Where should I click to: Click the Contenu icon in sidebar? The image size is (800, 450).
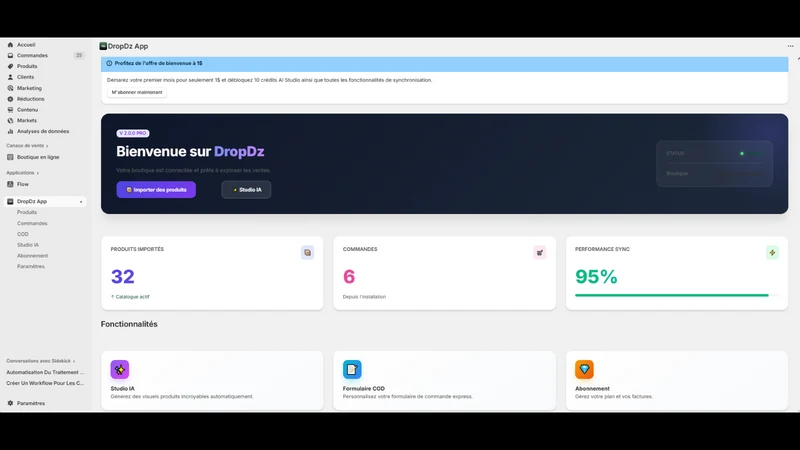[x=10, y=110]
